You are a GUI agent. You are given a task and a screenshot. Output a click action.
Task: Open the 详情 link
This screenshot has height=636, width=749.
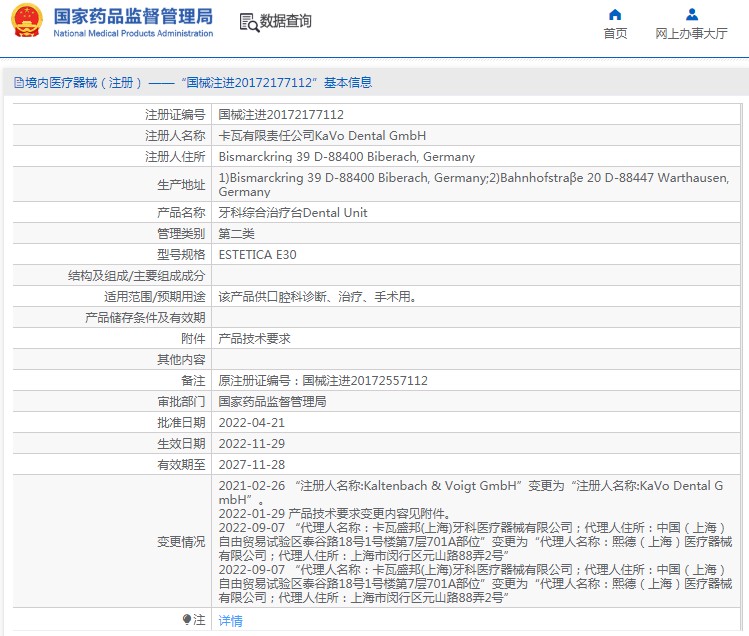coord(230,620)
